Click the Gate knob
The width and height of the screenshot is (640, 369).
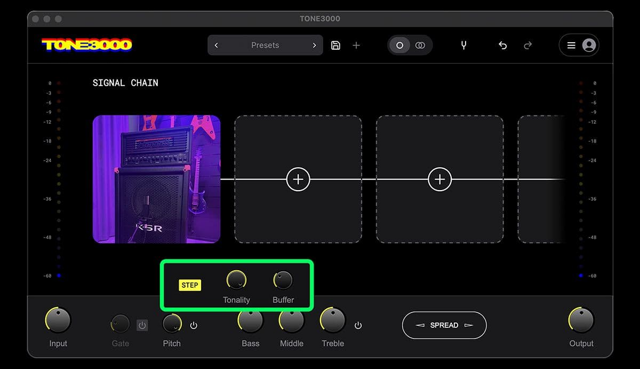point(120,325)
